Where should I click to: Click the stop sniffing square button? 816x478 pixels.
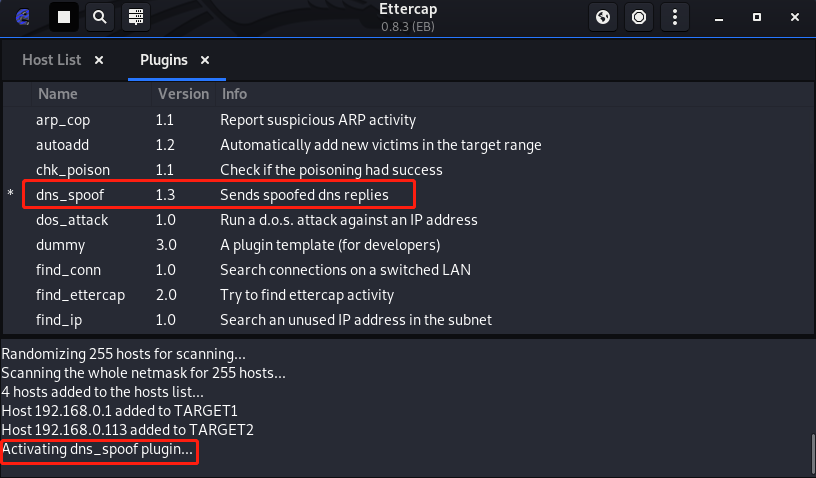point(63,17)
